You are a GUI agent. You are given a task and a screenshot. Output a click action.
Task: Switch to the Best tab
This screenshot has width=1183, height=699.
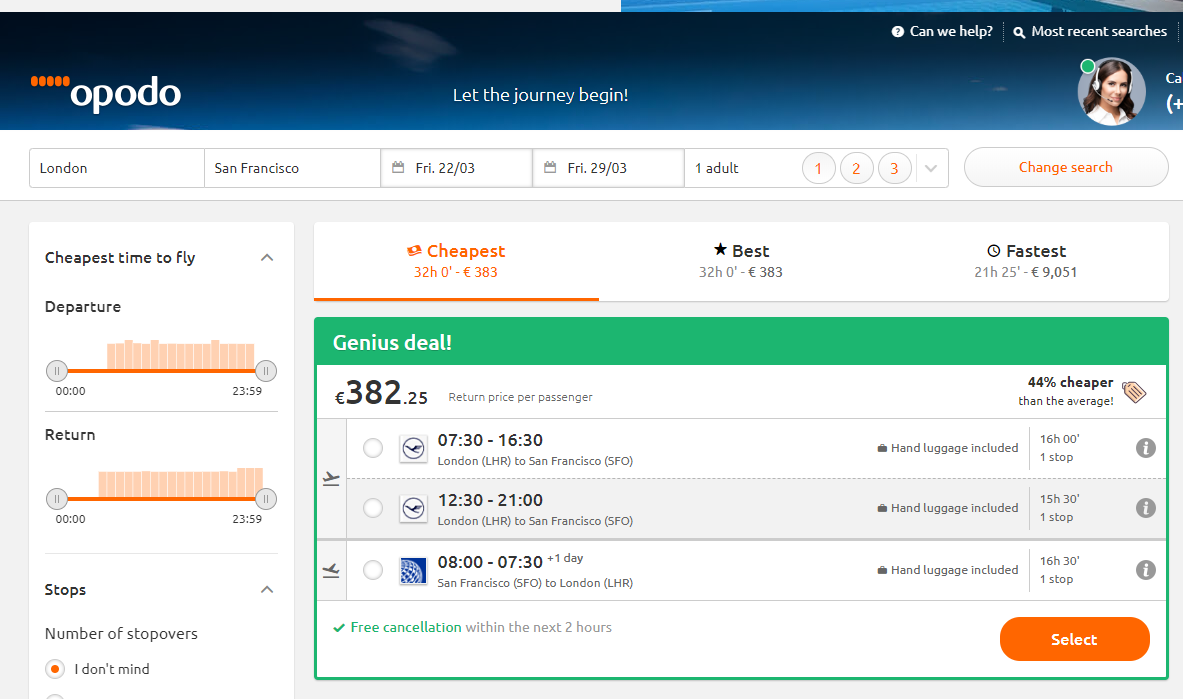point(741,260)
